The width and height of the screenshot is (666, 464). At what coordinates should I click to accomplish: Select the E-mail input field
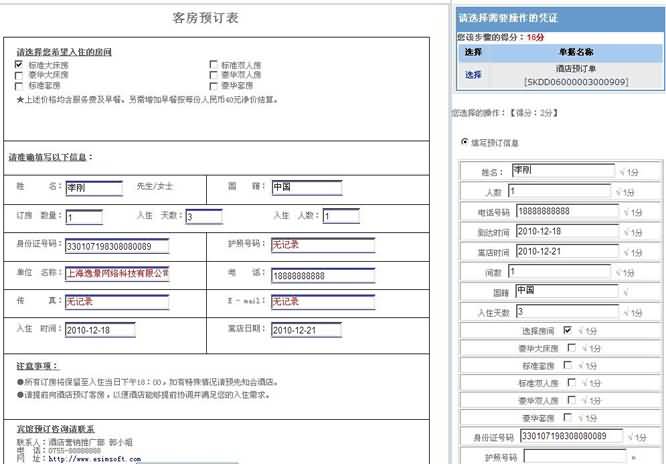[x=305, y=301]
